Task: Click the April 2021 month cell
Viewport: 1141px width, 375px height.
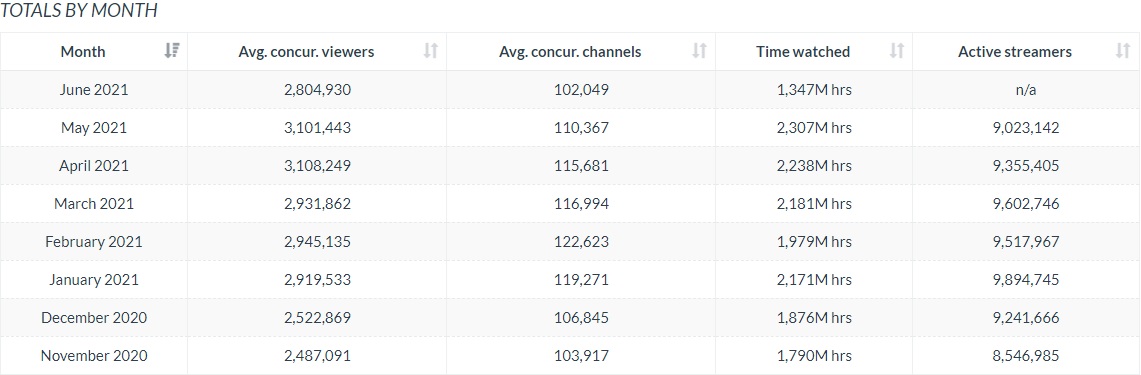Action: pos(94,165)
